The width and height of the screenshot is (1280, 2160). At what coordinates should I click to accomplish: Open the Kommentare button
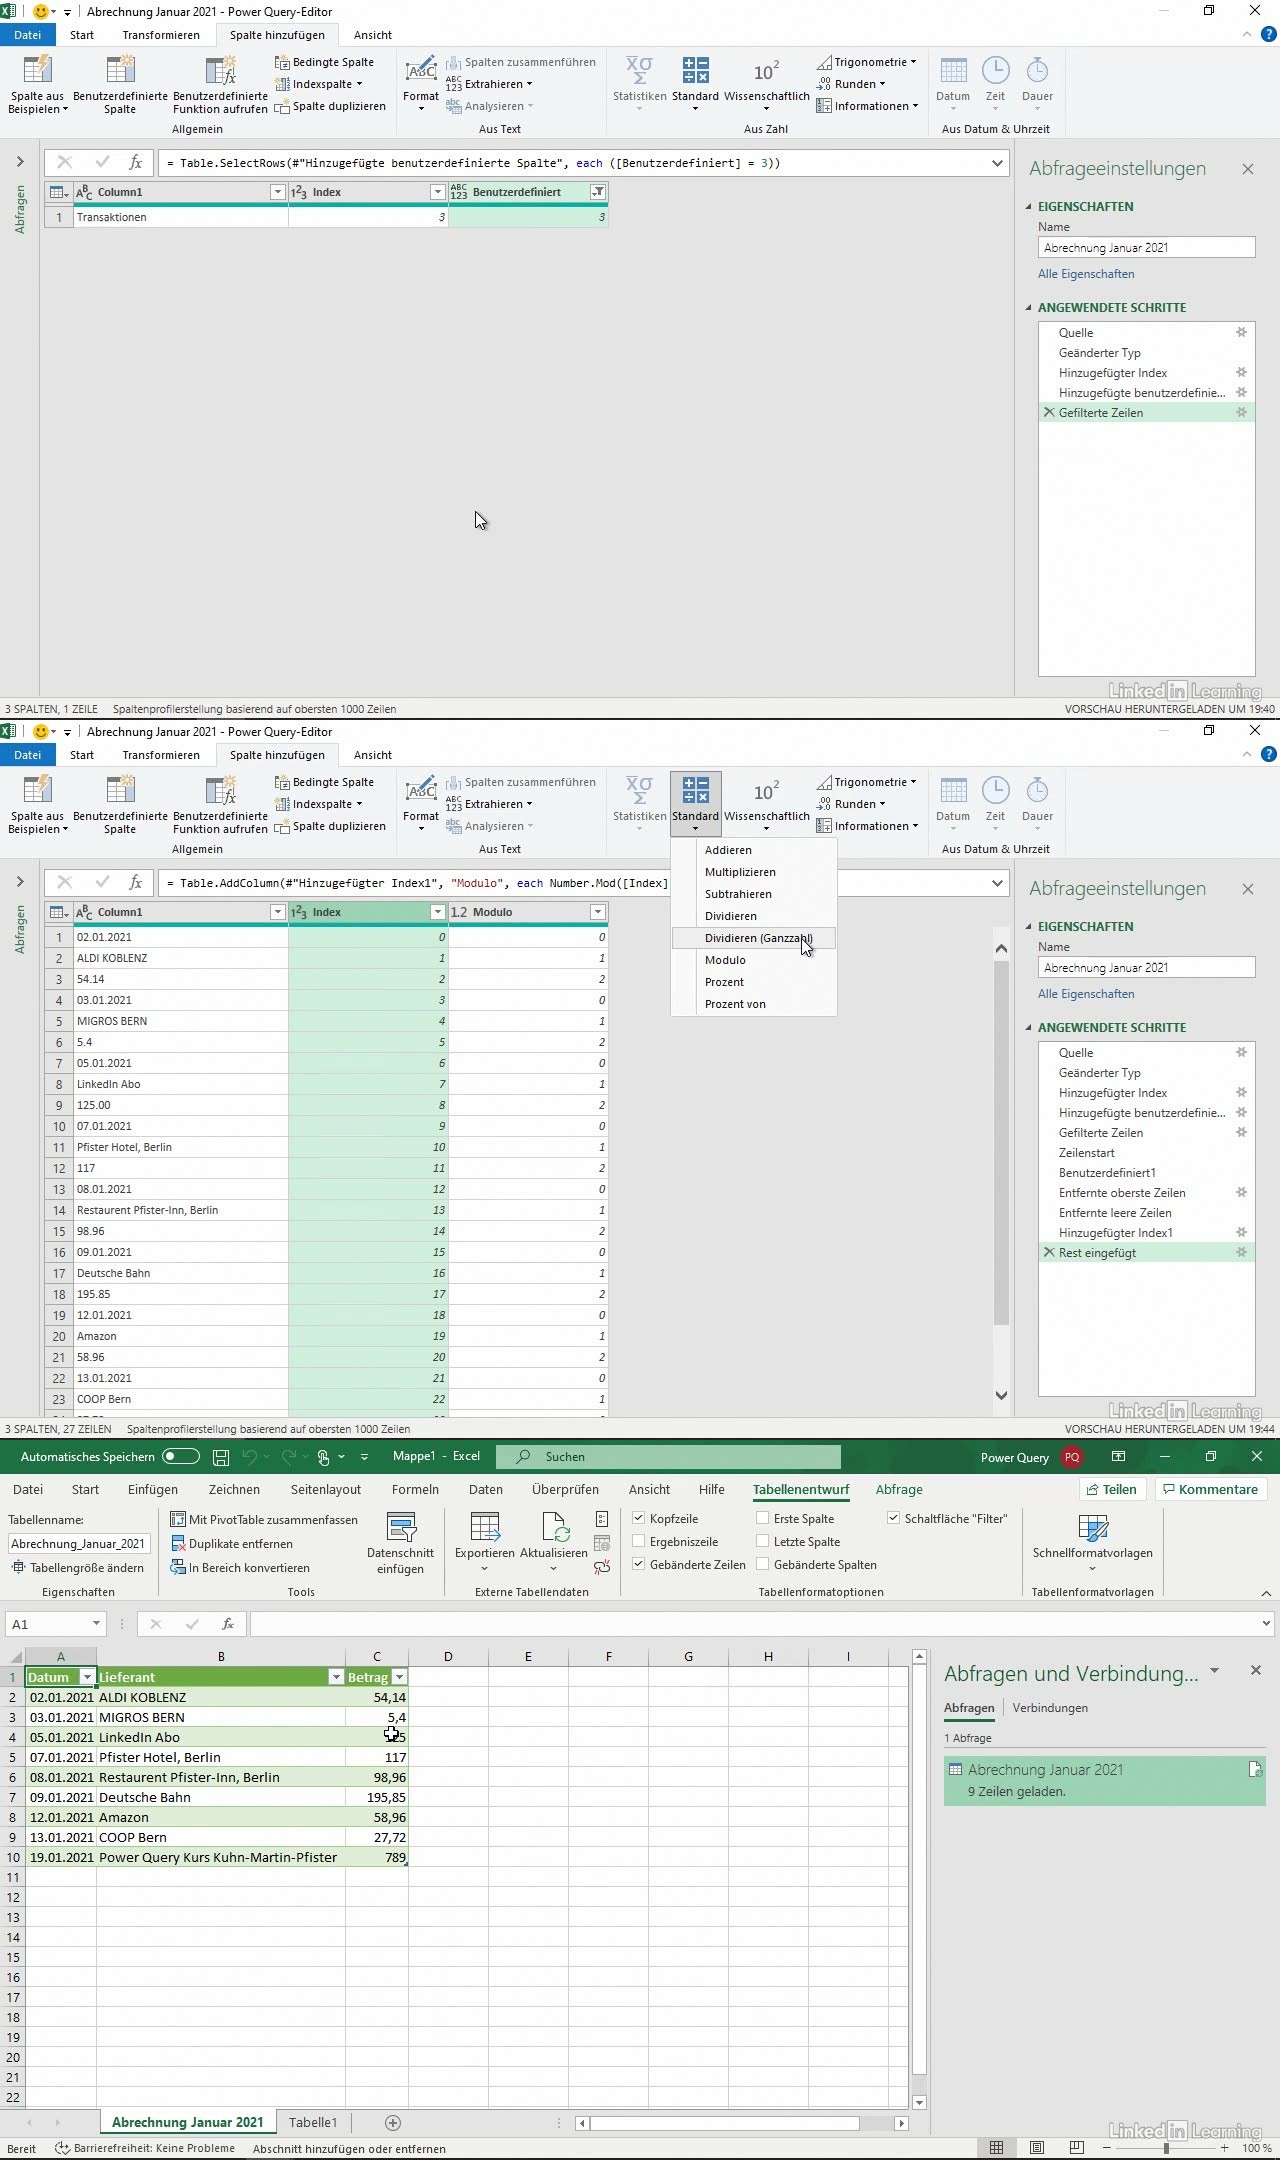[x=1210, y=1489]
